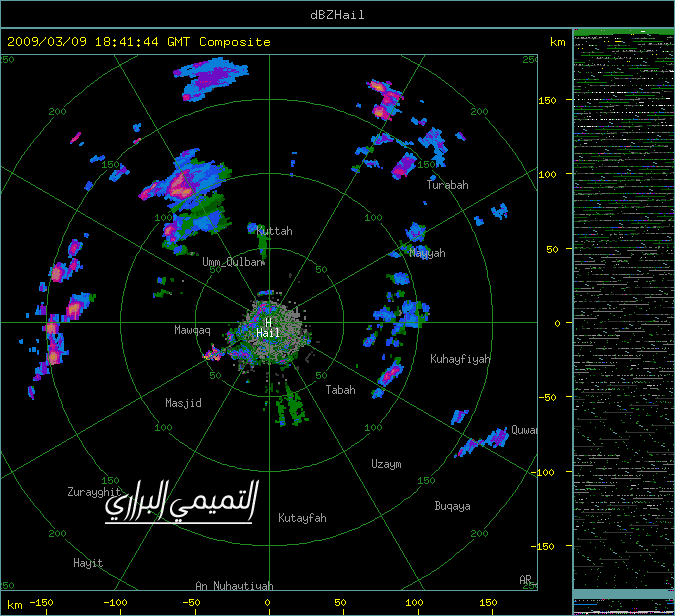The height and width of the screenshot is (616, 675).
Task: Click the Hayit city label
Action: pos(88,563)
